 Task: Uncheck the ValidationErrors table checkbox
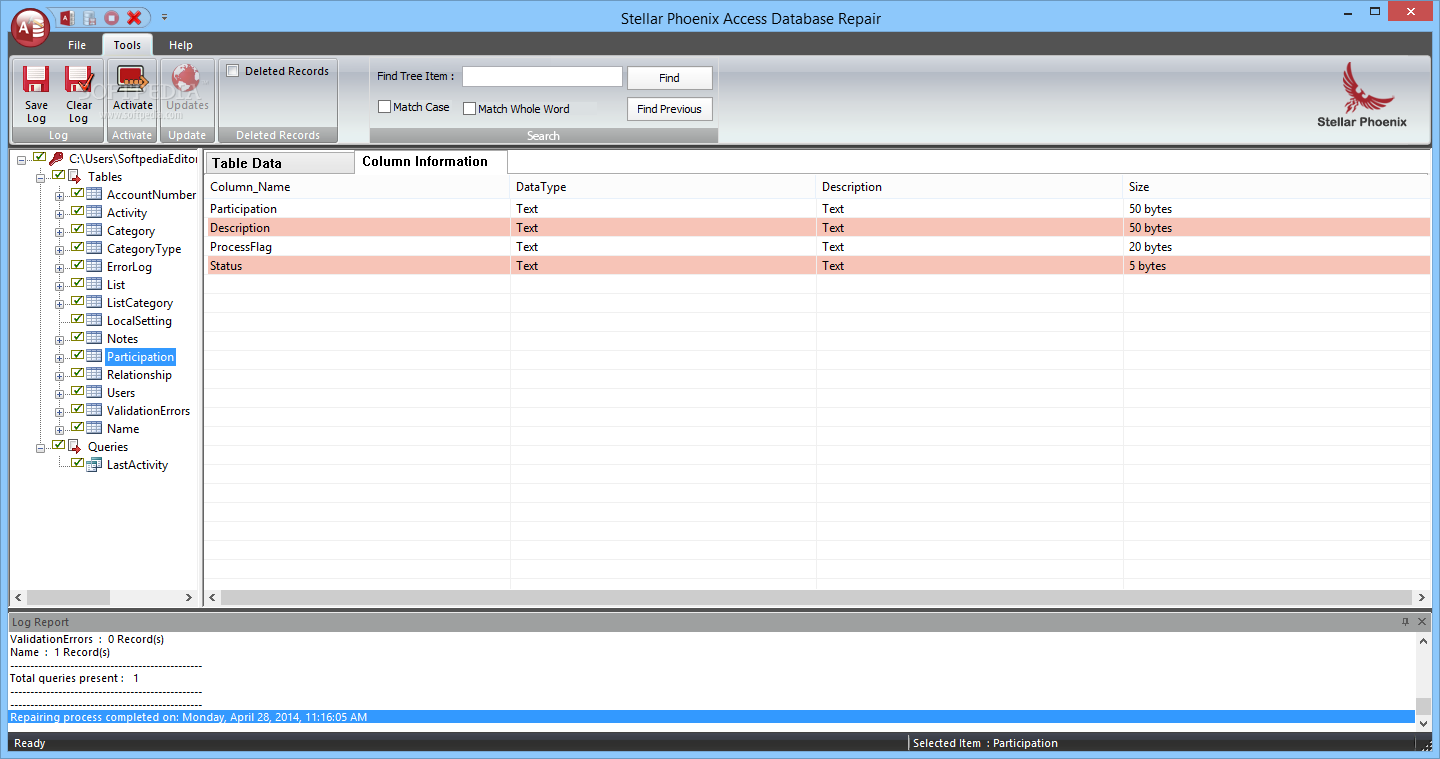[77, 410]
